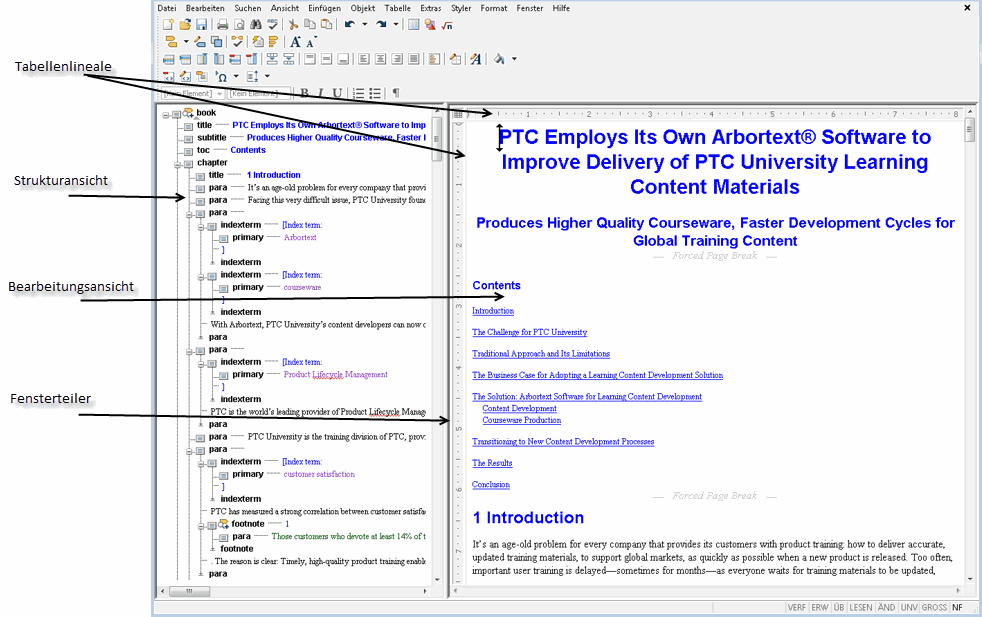The image size is (982, 617).
Task: Increase font size with the large A icon
Action: click(295, 42)
